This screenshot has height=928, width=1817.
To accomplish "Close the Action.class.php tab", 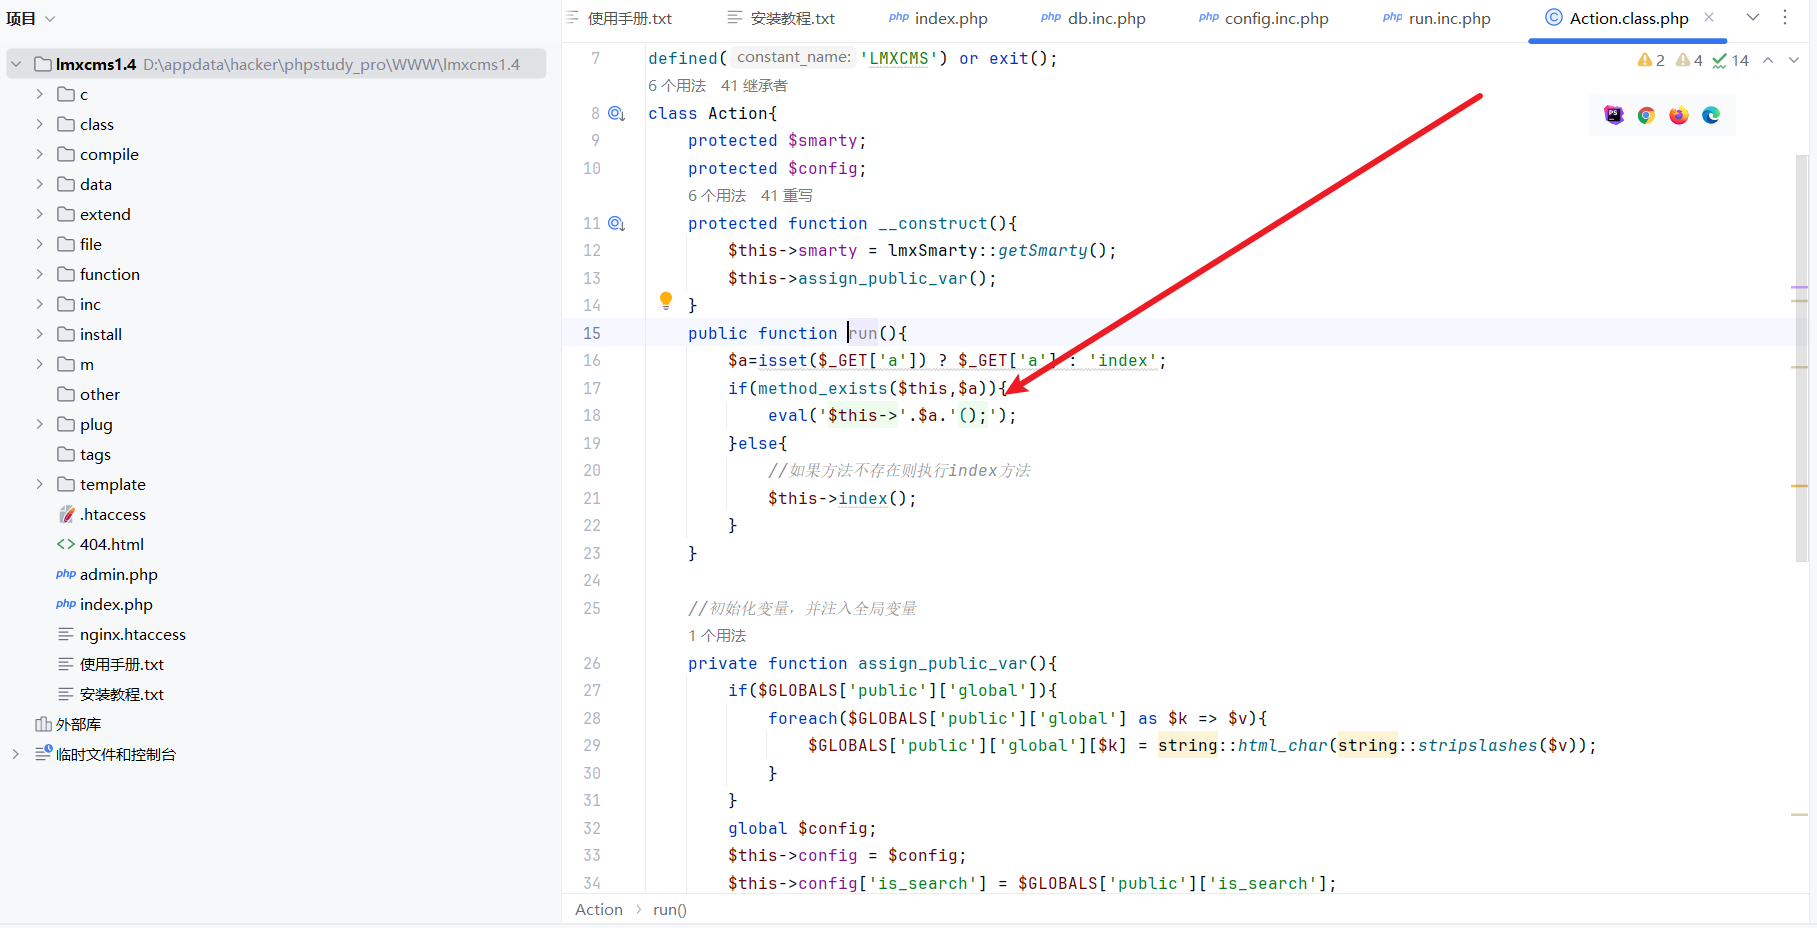I will point(1709,18).
